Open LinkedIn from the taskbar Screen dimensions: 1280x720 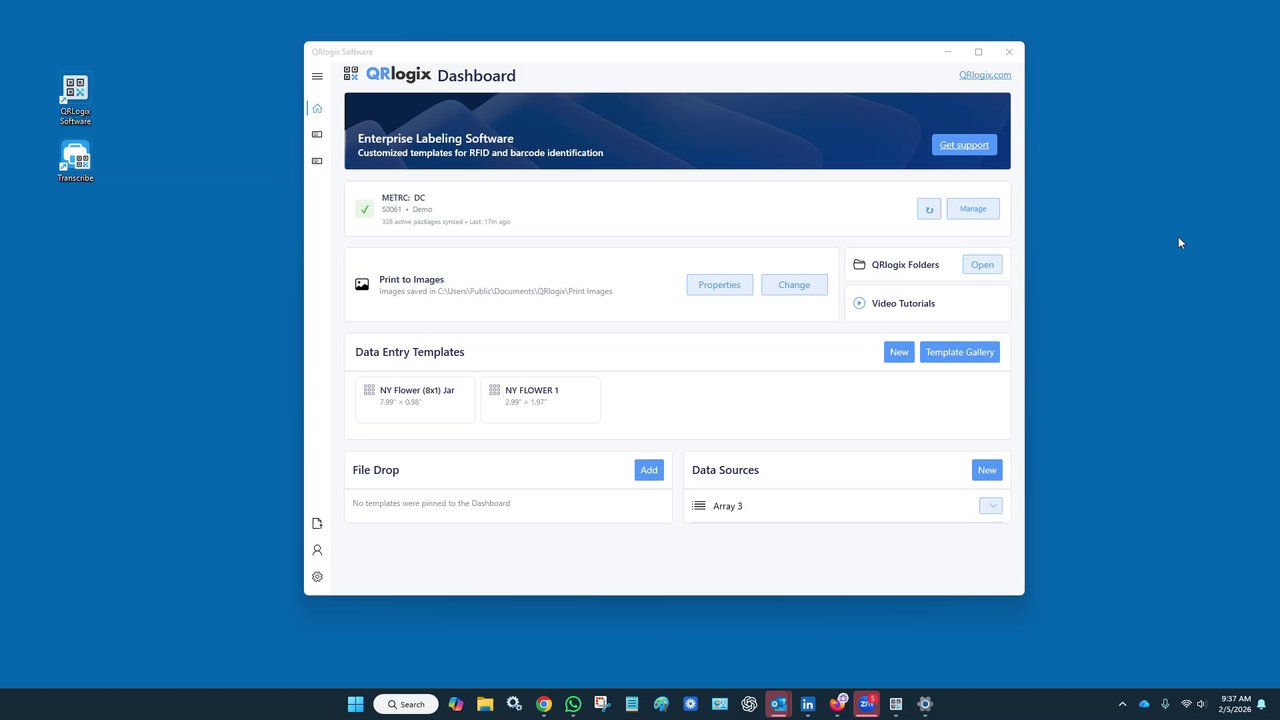pos(808,704)
